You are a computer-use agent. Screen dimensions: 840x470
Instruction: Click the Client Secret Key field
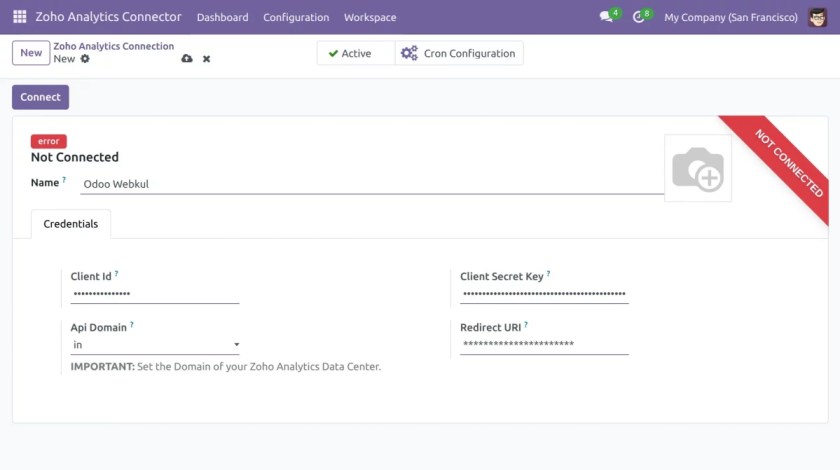tap(544, 294)
